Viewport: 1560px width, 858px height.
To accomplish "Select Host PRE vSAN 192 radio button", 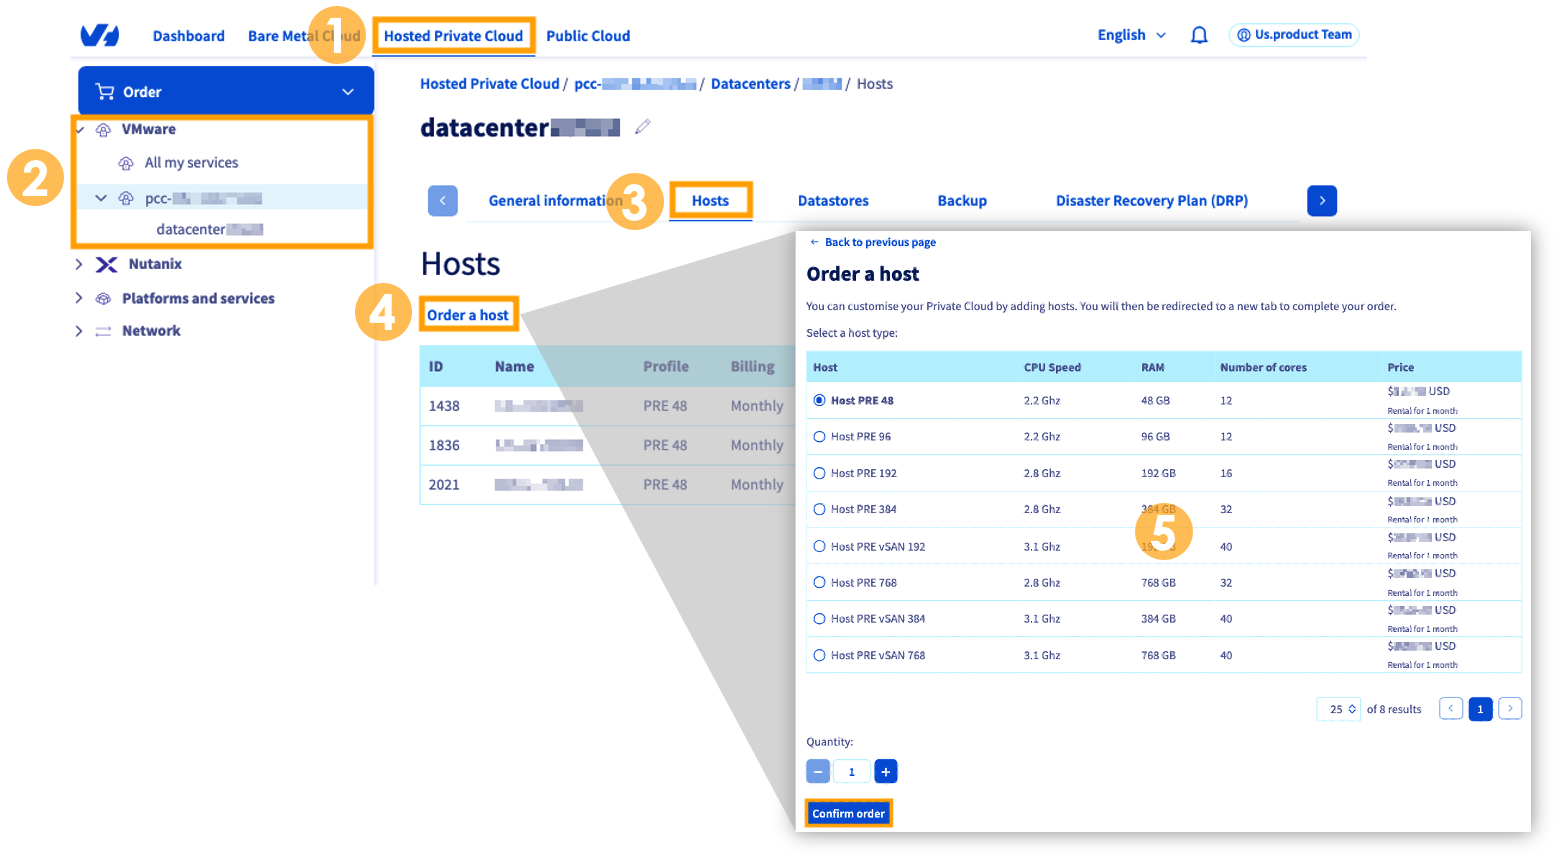I will click(820, 547).
